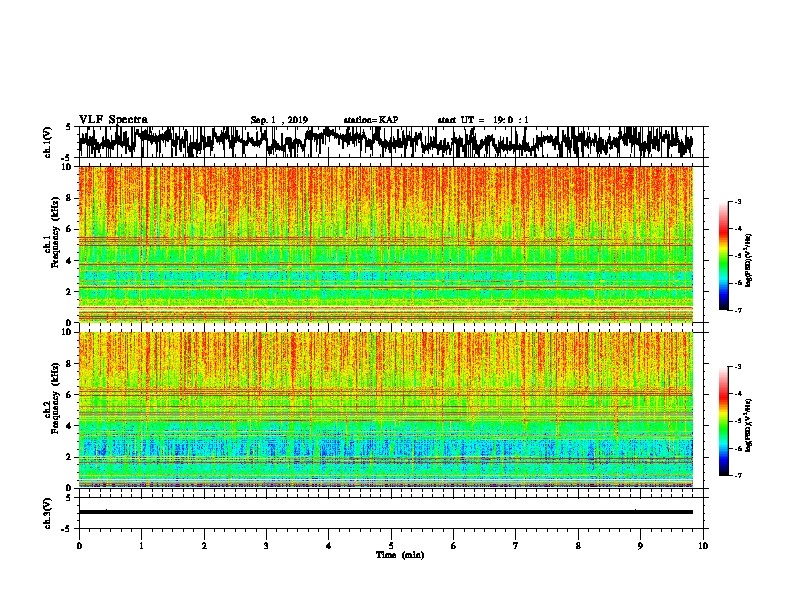792x612 pixels.
Task: Click the "2" kHz tick of ch.1 spectrogram
Action: (x=69, y=292)
